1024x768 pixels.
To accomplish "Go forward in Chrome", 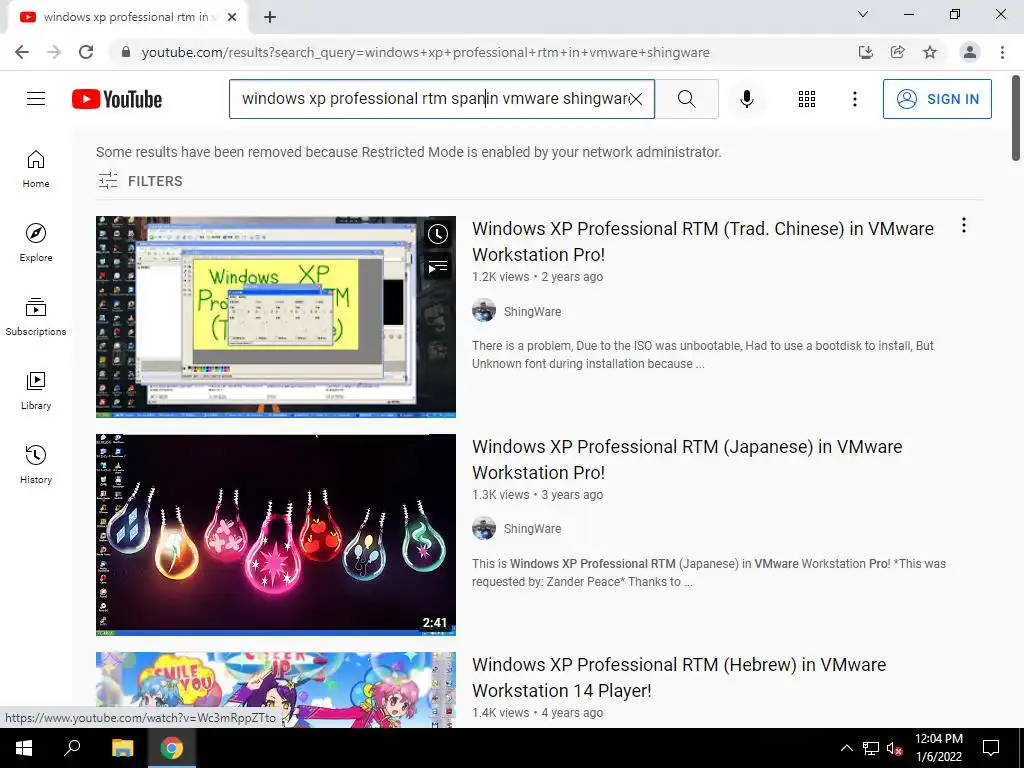I will [x=54, y=52].
